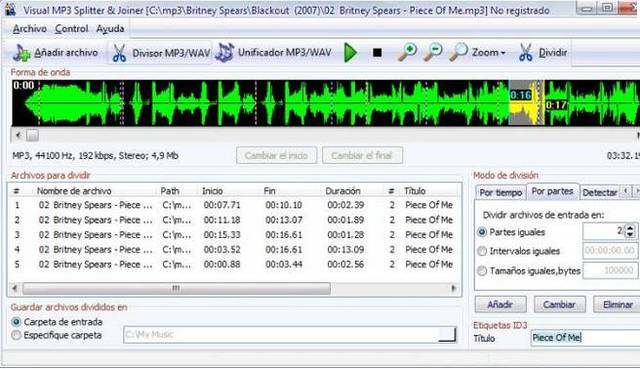Screen dimensions: 640x369
Task: Select the Intervalos iguales radio option
Action: click(x=482, y=251)
